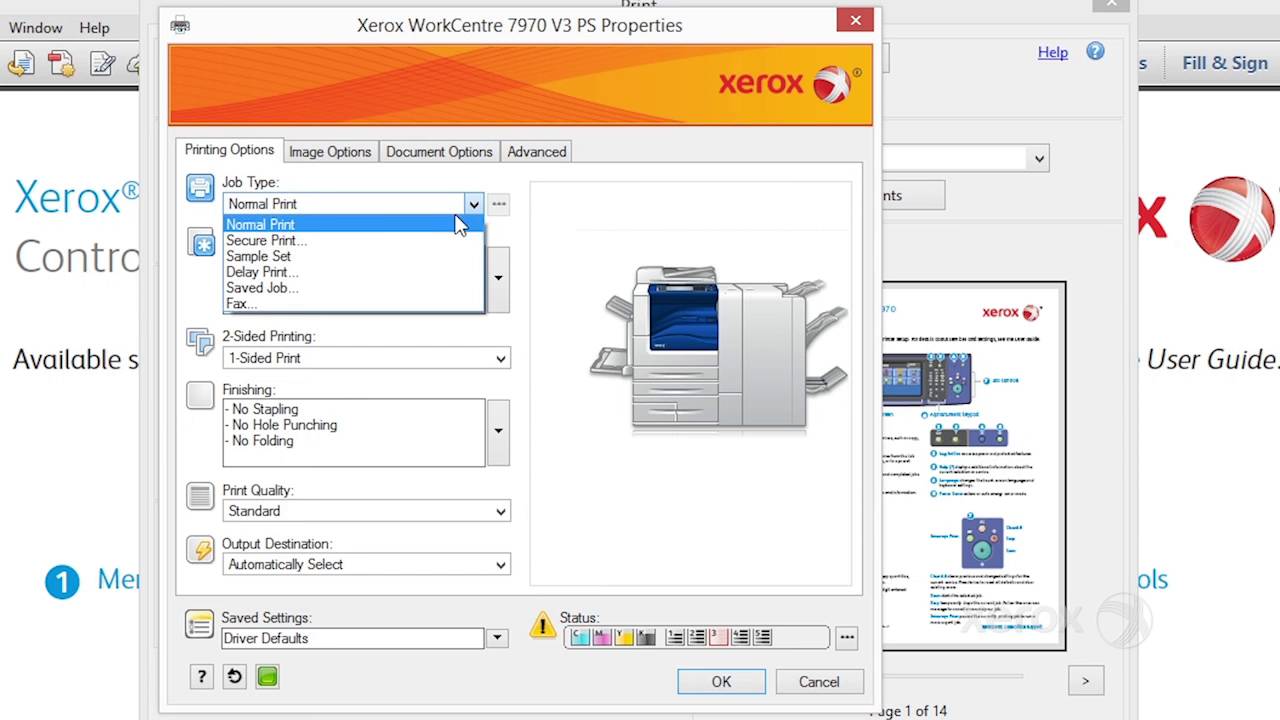
Task: Click the WorkCentre printer illustration
Action: point(719,348)
